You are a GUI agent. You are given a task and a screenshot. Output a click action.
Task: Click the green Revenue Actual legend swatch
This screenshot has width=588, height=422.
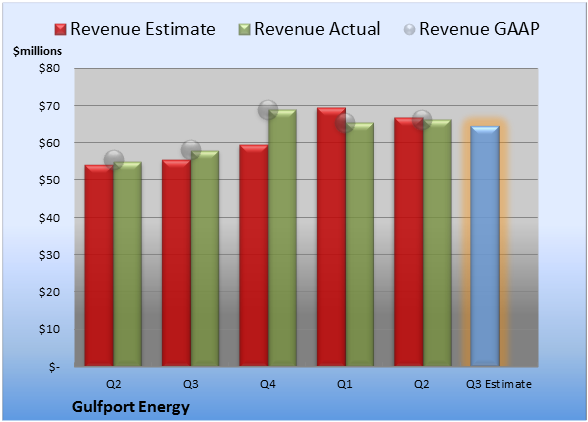244,29
